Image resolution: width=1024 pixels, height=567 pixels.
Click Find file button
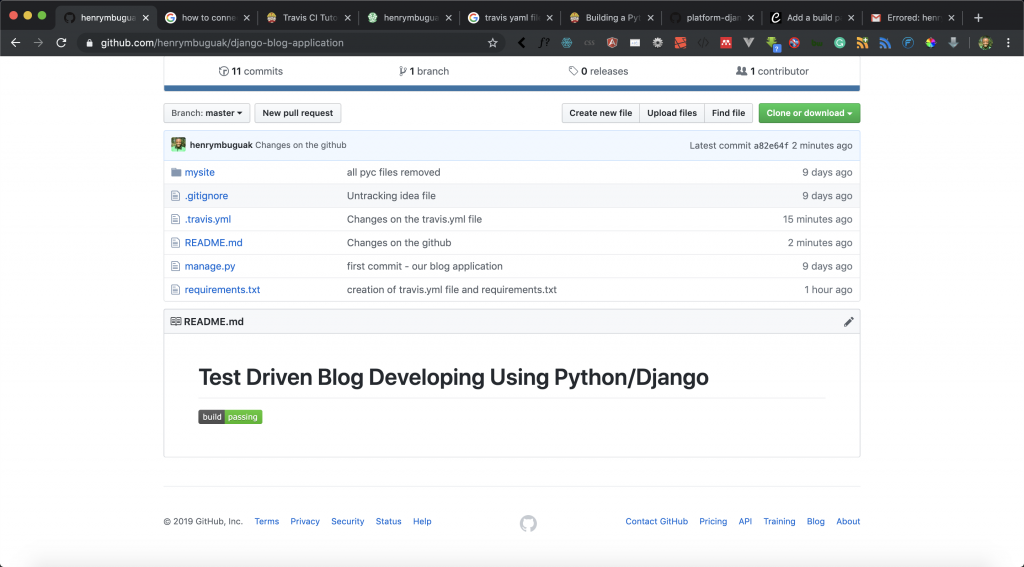tap(728, 113)
